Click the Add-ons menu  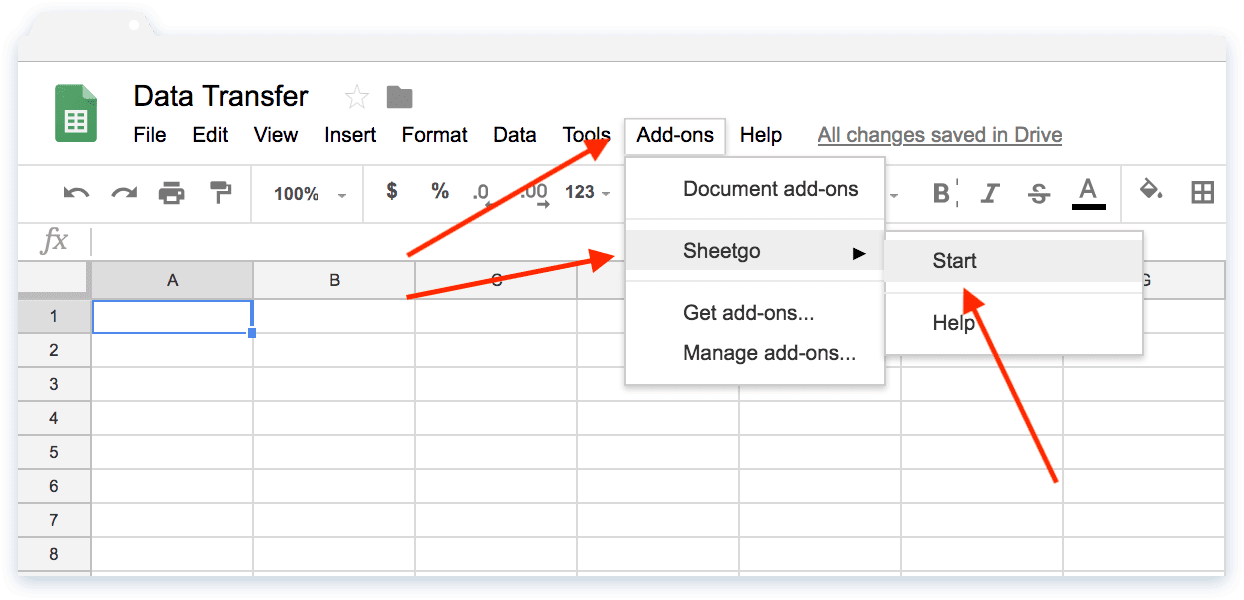[x=675, y=135]
